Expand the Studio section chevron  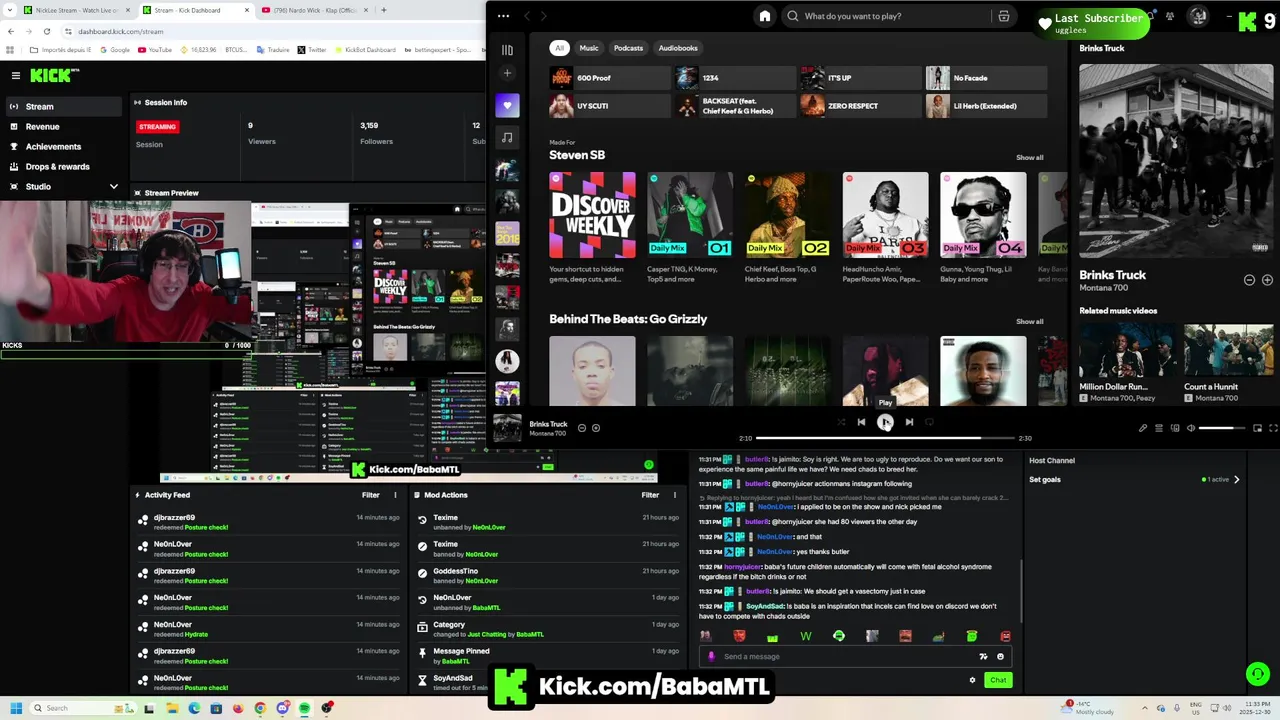(x=113, y=187)
